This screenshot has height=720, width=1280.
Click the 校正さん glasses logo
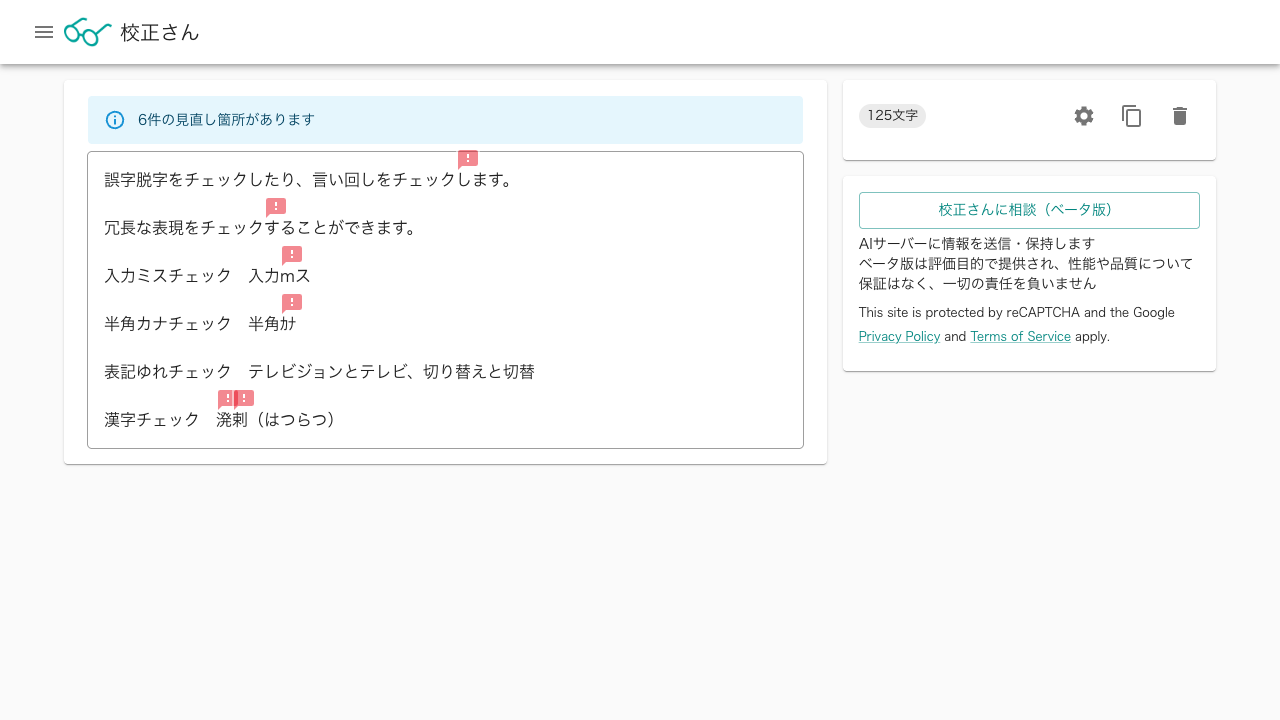coord(87,32)
